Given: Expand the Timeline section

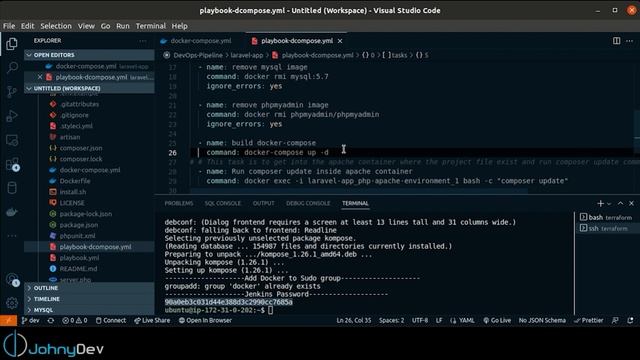Looking at the screenshot, I should point(89,299).
